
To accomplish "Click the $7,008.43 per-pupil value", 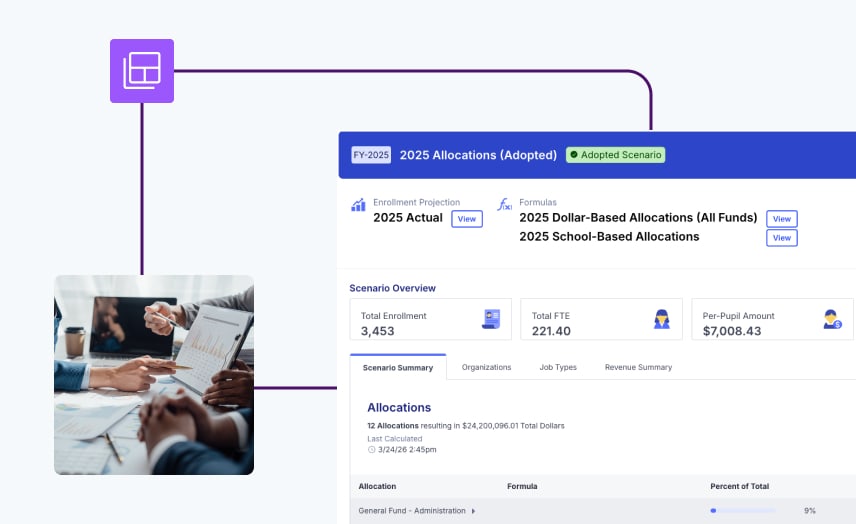I will pyautogui.click(x=732, y=331).
